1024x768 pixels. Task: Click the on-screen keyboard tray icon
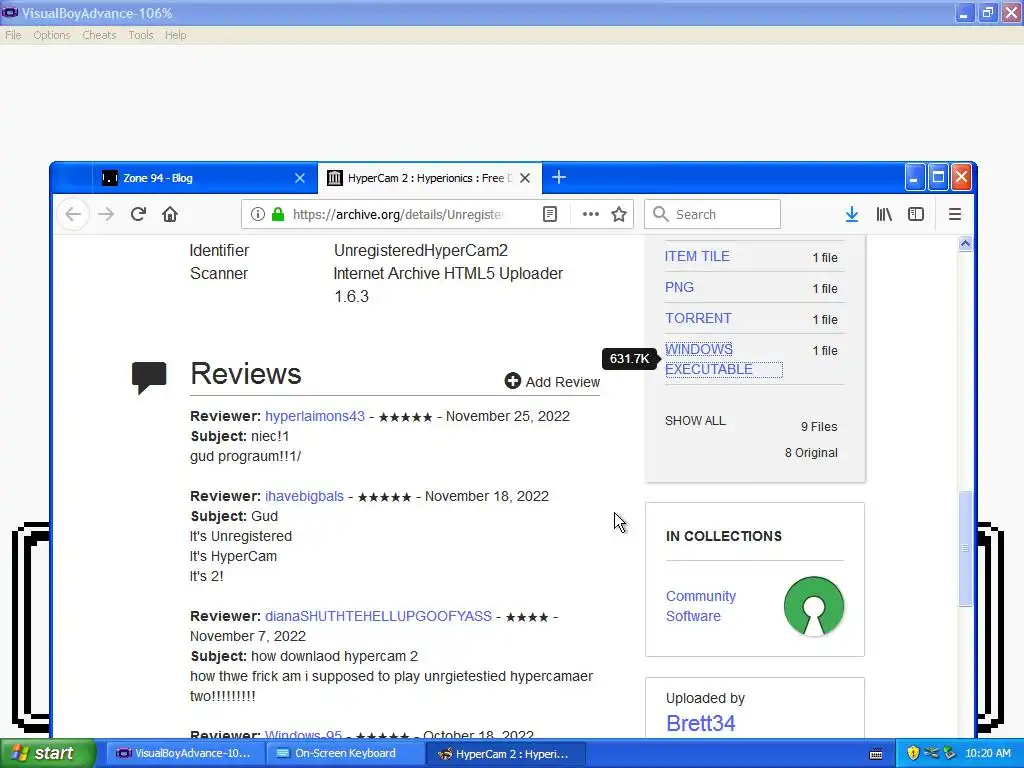pyautogui.click(x=876, y=754)
